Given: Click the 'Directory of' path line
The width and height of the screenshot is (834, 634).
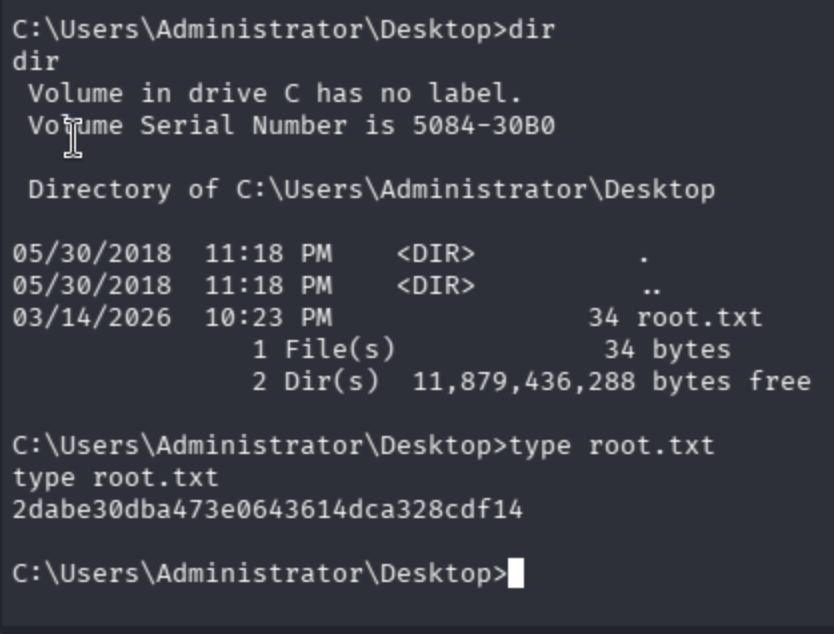Looking at the screenshot, I should 372,189.
